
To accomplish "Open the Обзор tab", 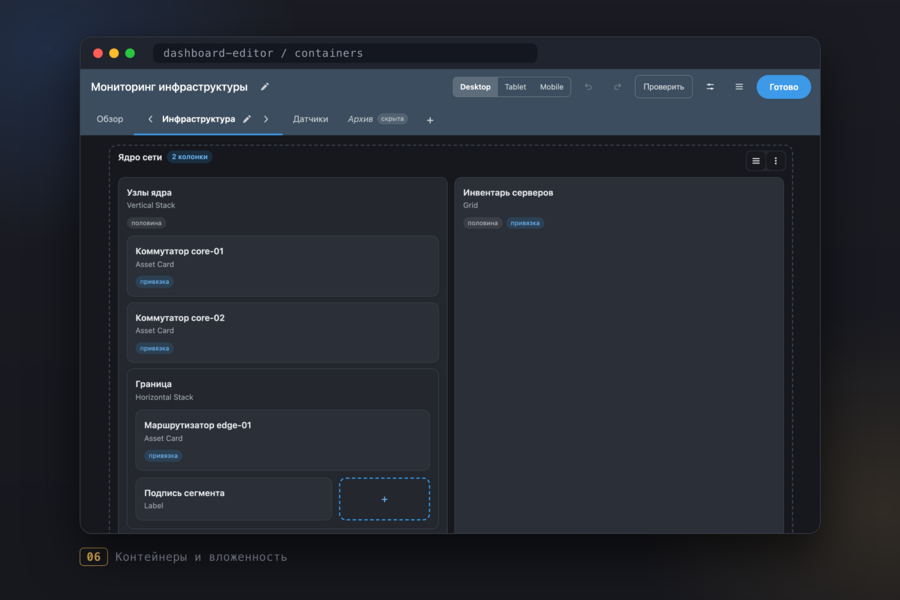I will pyautogui.click(x=110, y=119).
